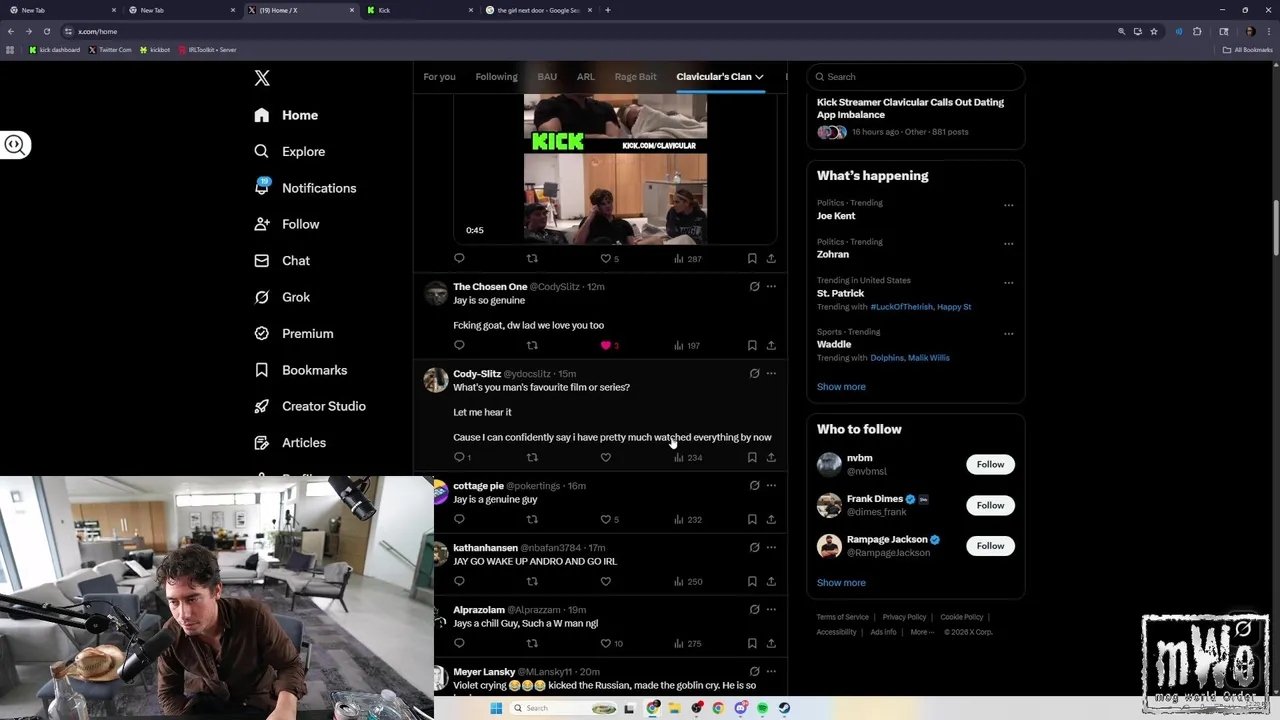The width and height of the screenshot is (1280, 720).
Task: Open more options on The Chosen One's post
Action: click(x=771, y=287)
